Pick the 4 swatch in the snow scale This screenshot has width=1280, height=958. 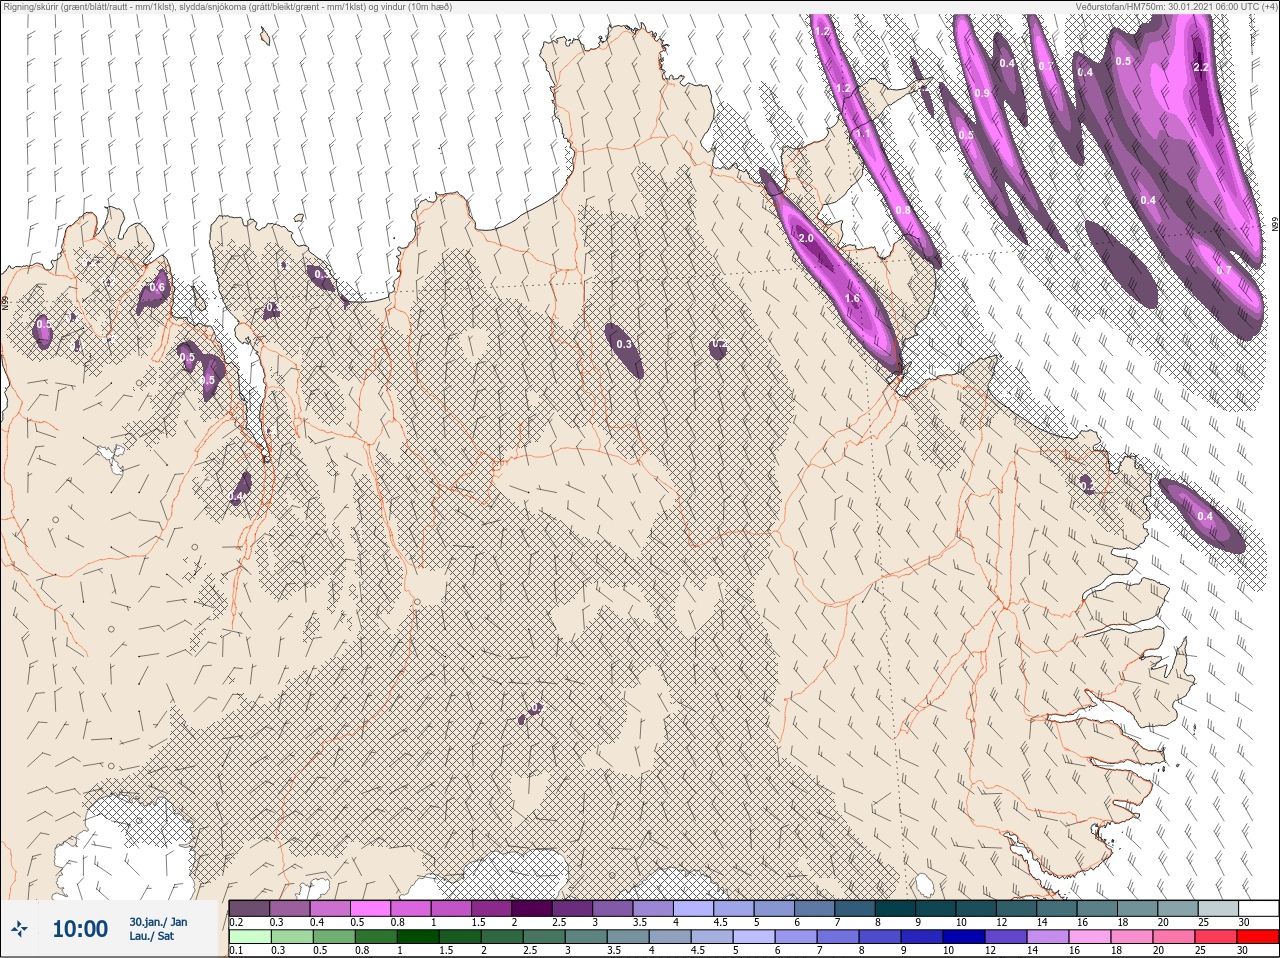(694, 908)
